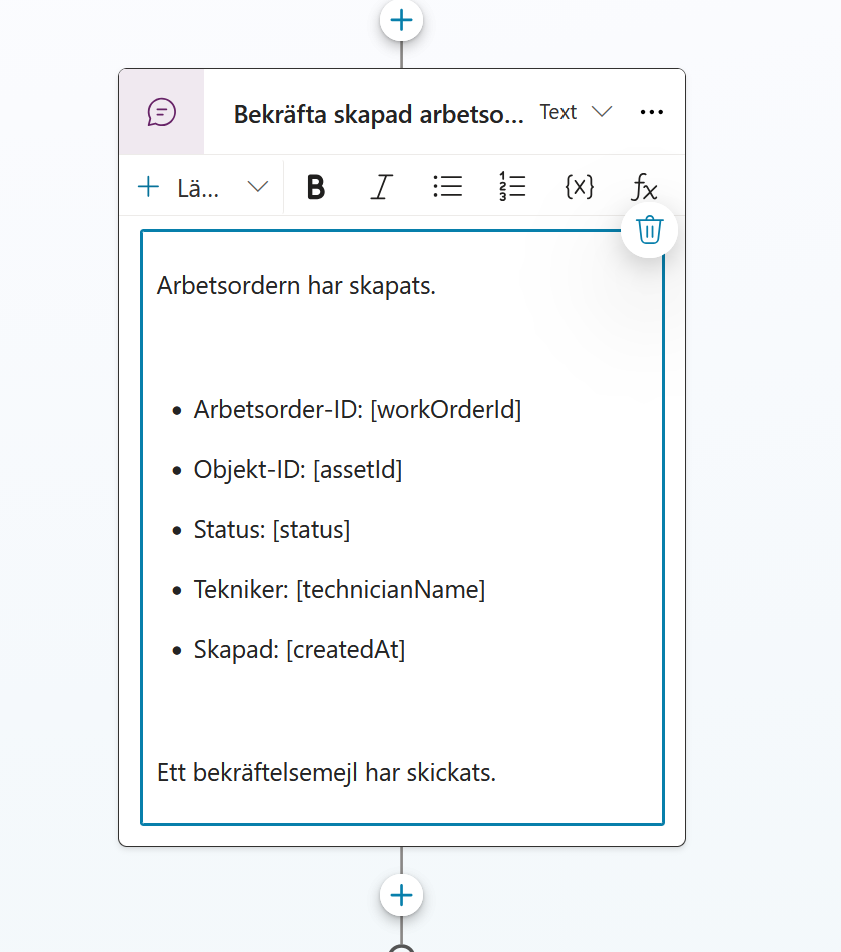Select the node title Bekräfta skapad arbetso...
841x952 pixels.
pos(378,115)
